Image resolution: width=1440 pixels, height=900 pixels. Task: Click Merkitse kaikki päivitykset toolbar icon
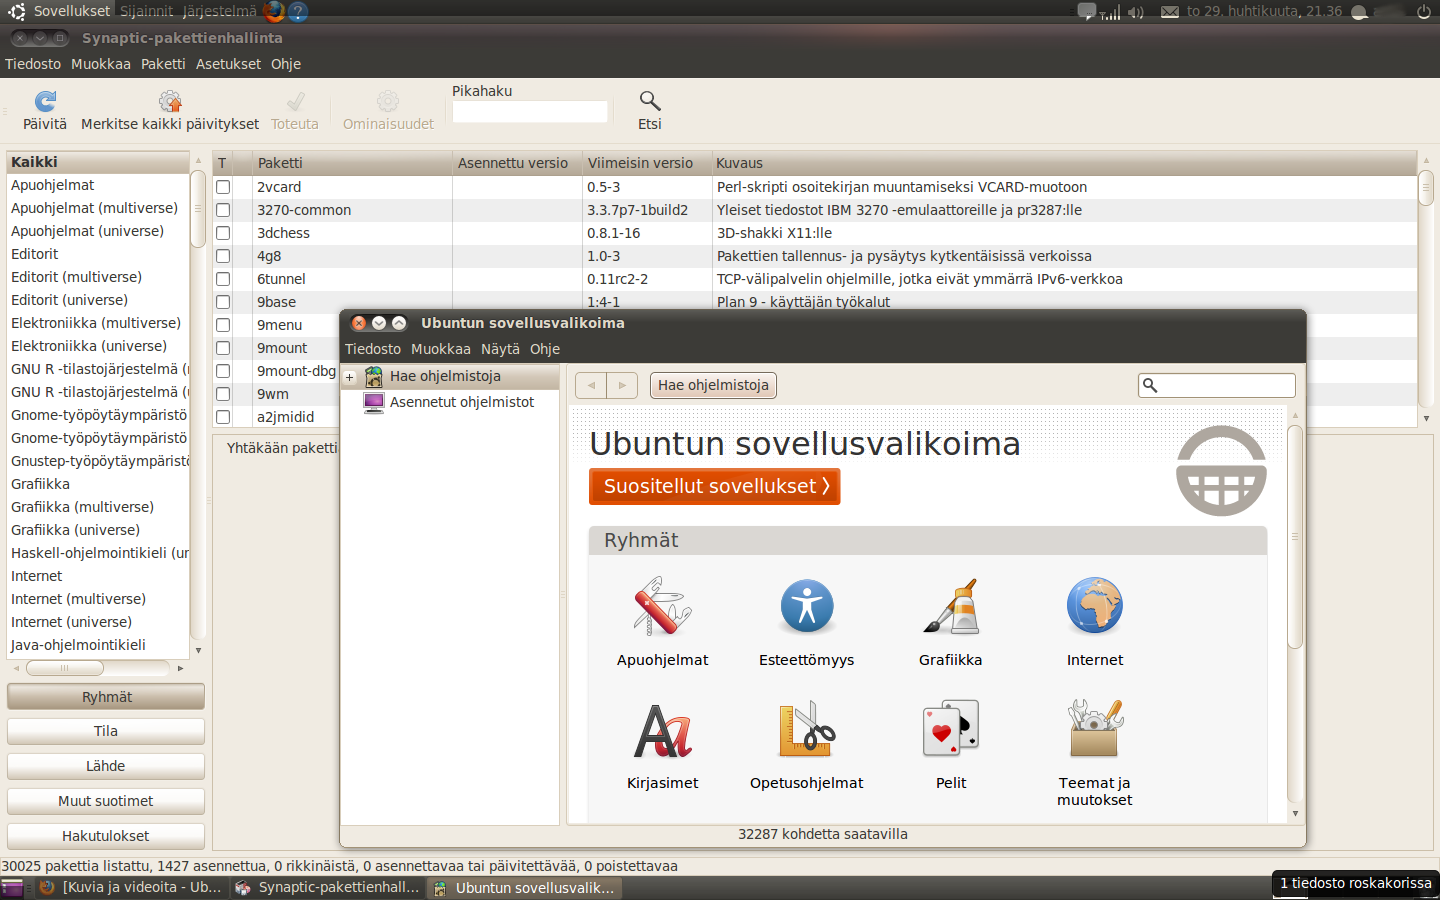[x=170, y=101]
